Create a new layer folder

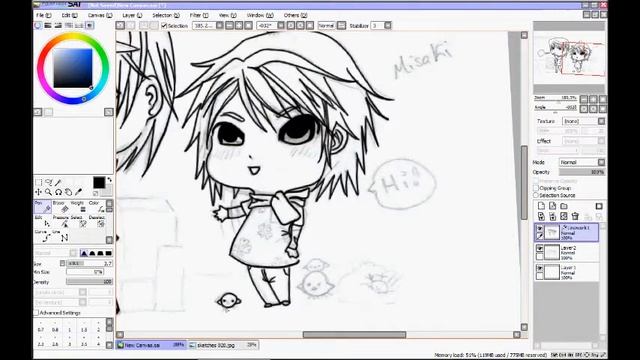(x=564, y=206)
